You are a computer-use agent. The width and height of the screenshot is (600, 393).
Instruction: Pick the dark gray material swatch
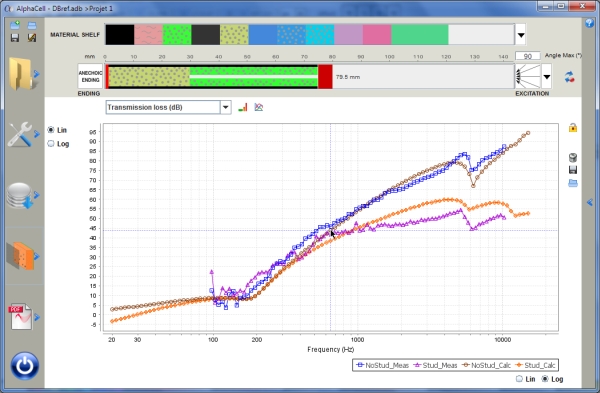coord(205,35)
